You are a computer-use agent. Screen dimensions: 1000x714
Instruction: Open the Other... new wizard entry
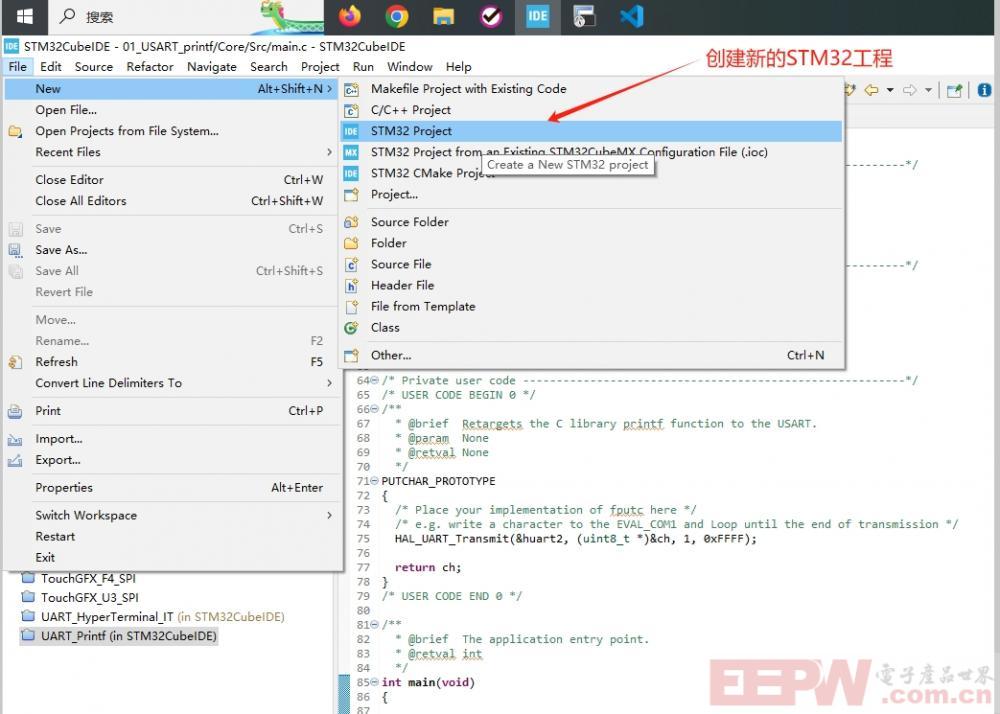(591, 355)
